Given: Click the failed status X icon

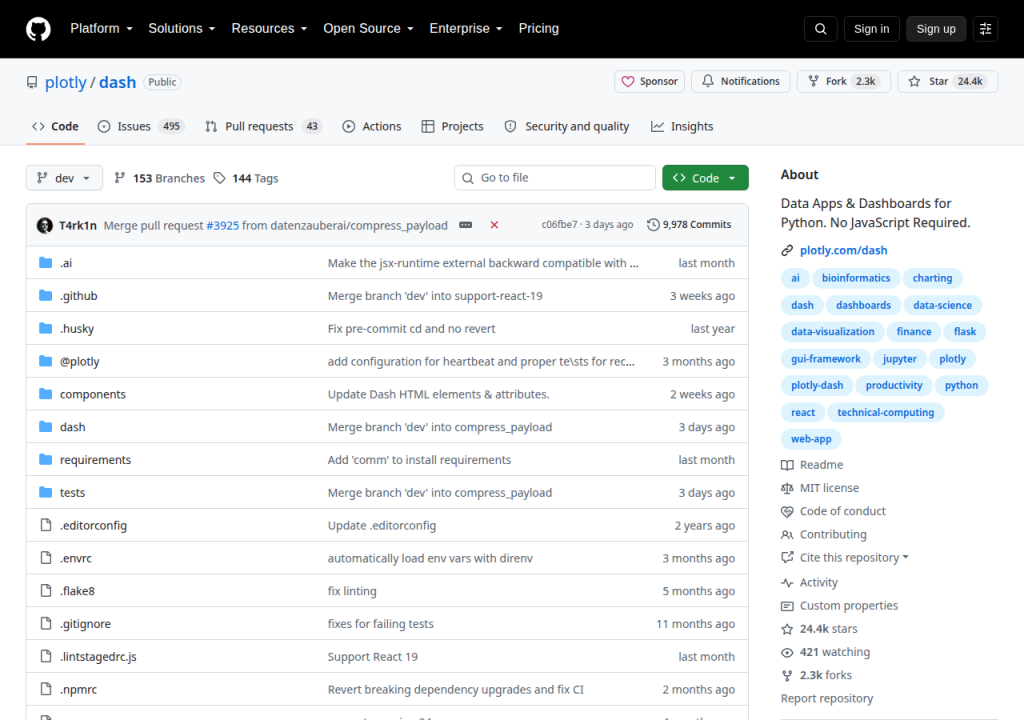Looking at the screenshot, I should [494, 225].
